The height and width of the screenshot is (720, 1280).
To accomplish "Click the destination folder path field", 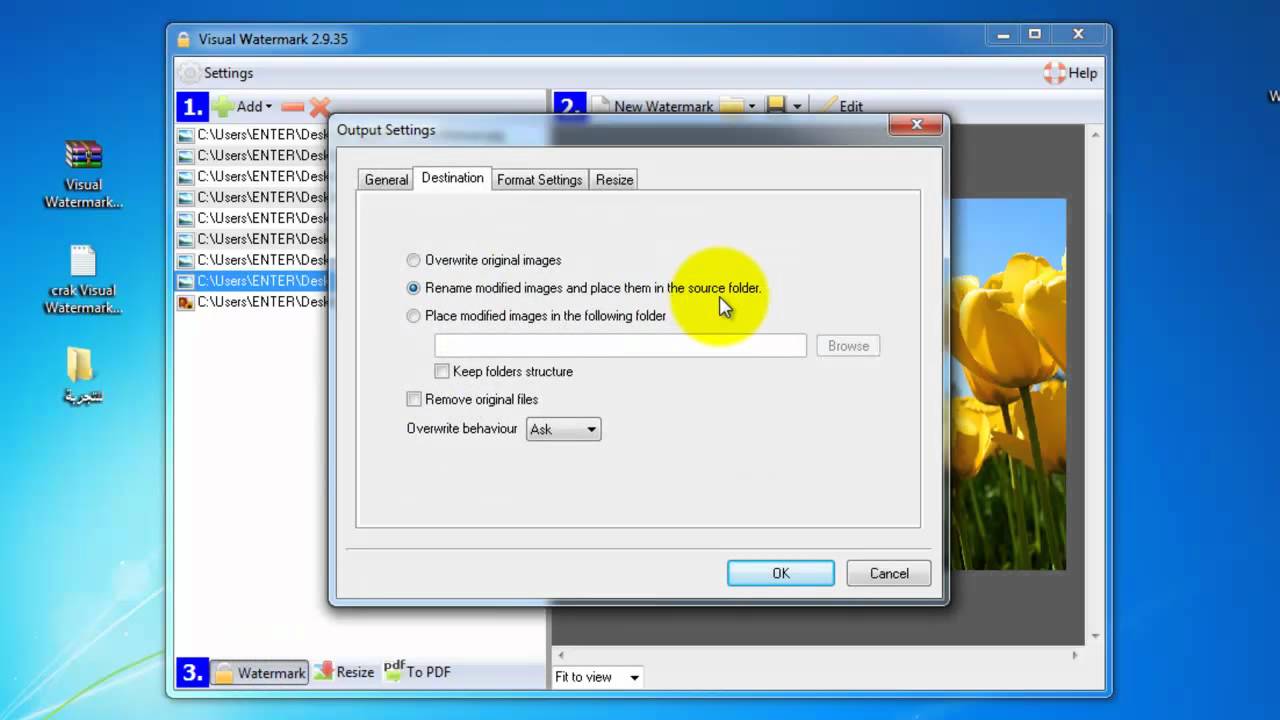I will pos(620,345).
